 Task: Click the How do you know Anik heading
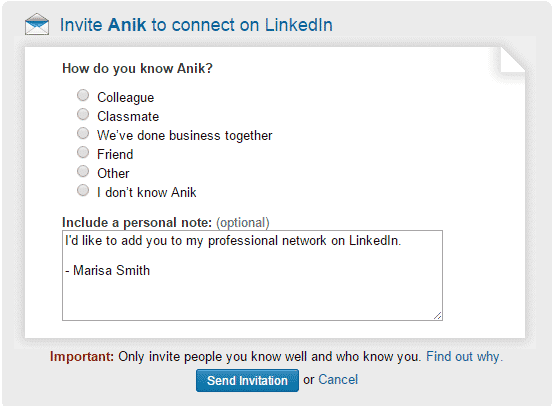coord(137,68)
